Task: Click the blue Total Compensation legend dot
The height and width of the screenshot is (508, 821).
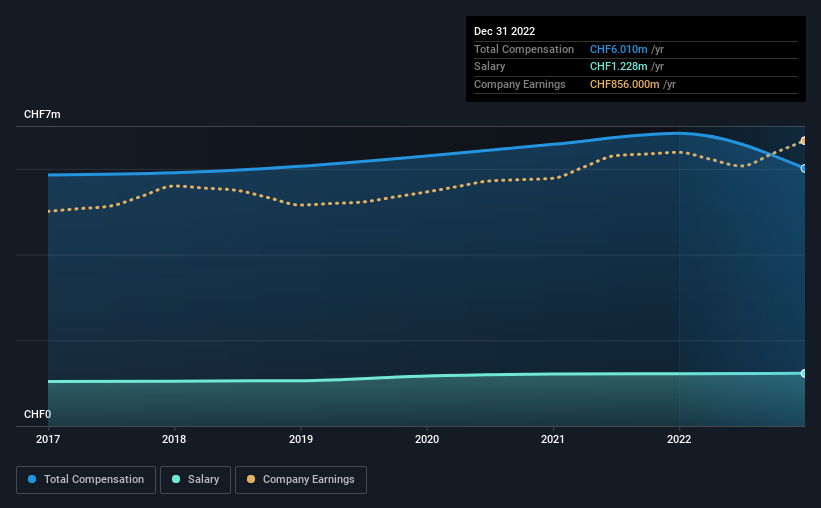Action: [32, 479]
